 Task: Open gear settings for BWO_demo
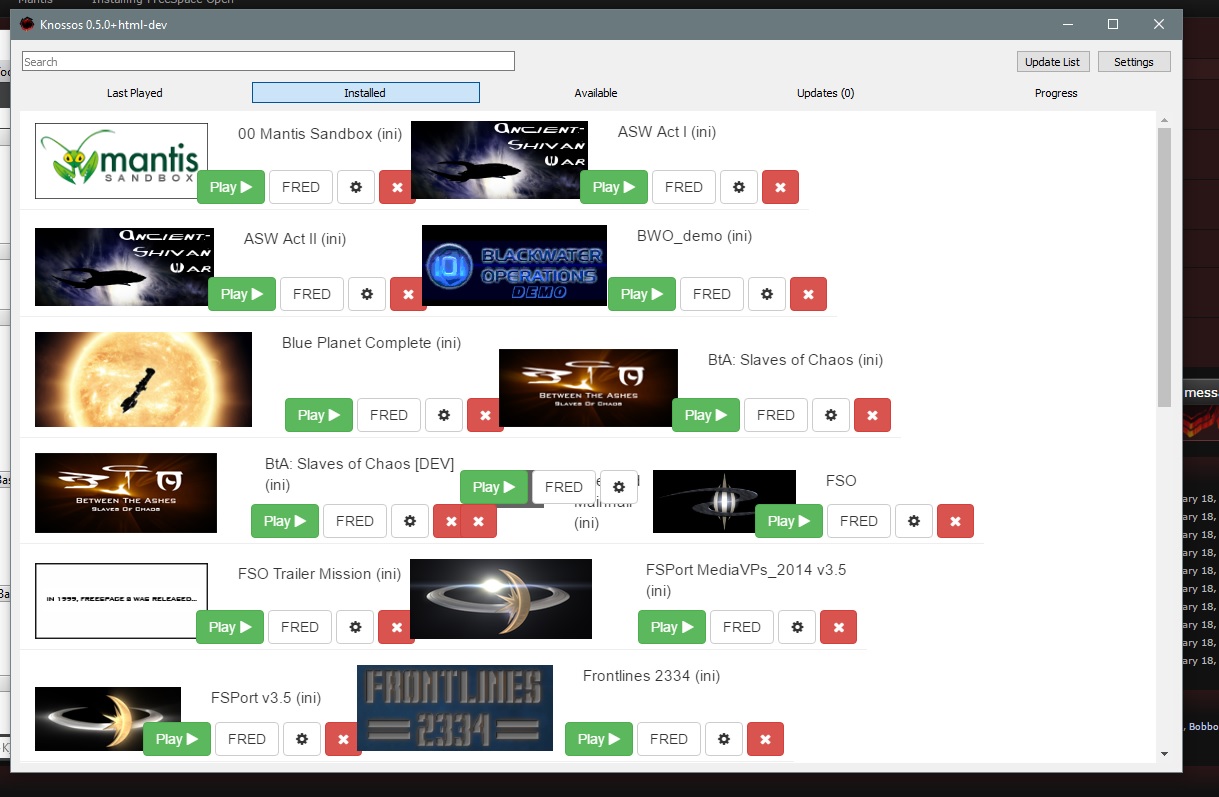(767, 294)
